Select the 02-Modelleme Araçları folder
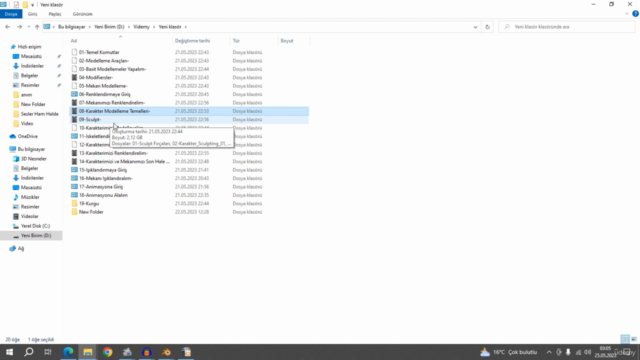The width and height of the screenshot is (640, 360). pyautogui.click(x=104, y=61)
